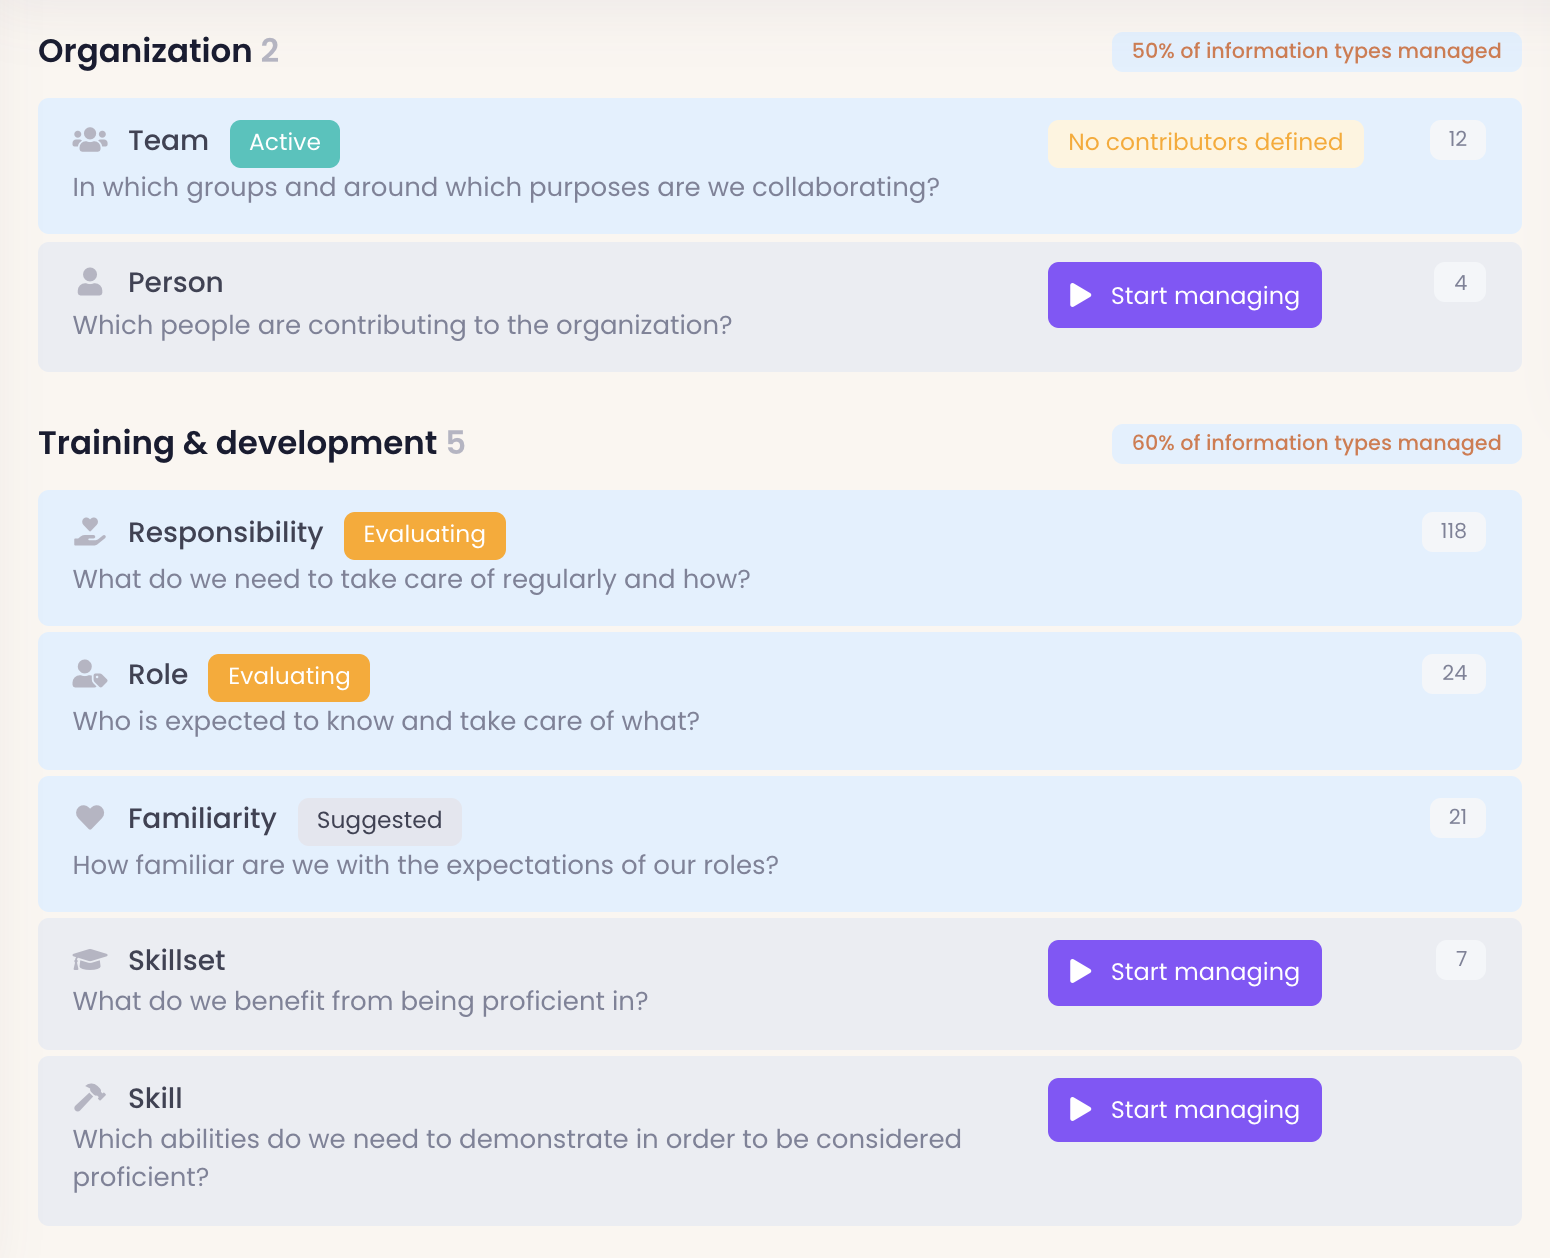Image resolution: width=1550 pixels, height=1258 pixels.
Task: Click the Familiarity heart icon
Action: pos(90,818)
